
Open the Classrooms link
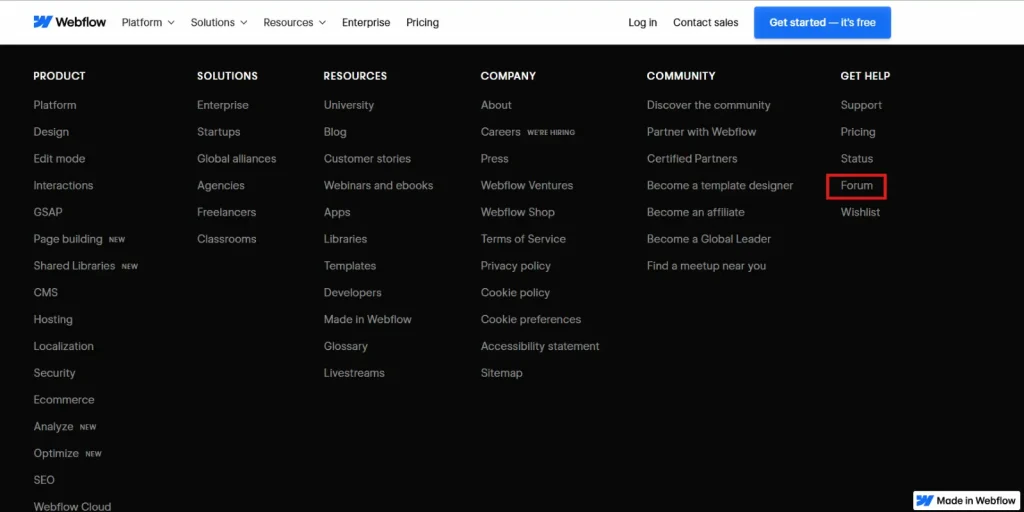point(227,239)
